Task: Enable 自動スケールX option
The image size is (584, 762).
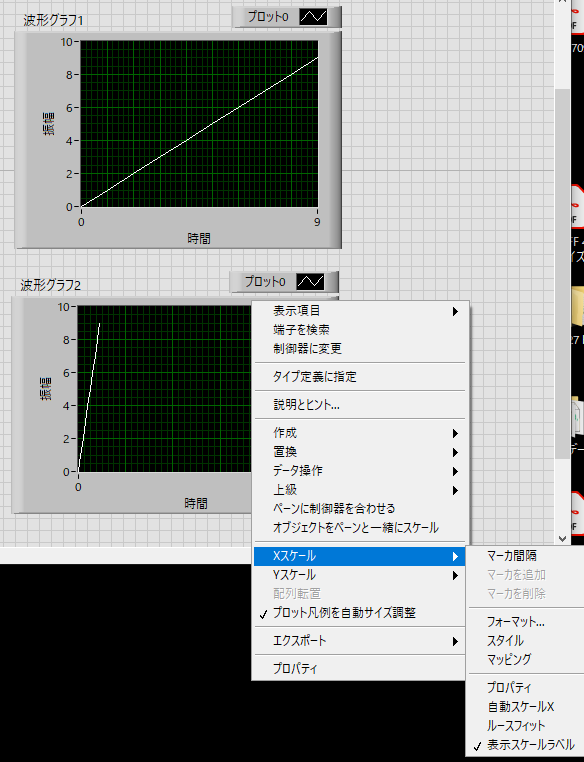Action: pyautogui.click(x=526, y=707)
